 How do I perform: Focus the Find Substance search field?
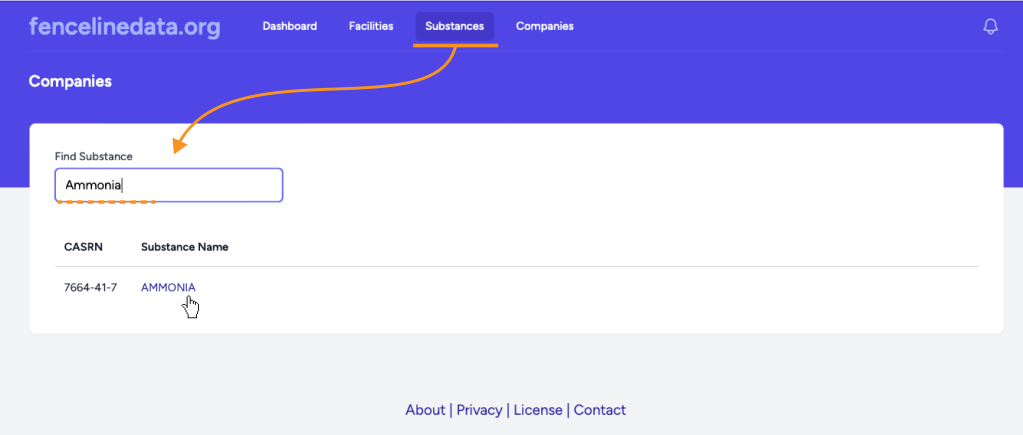169,185
